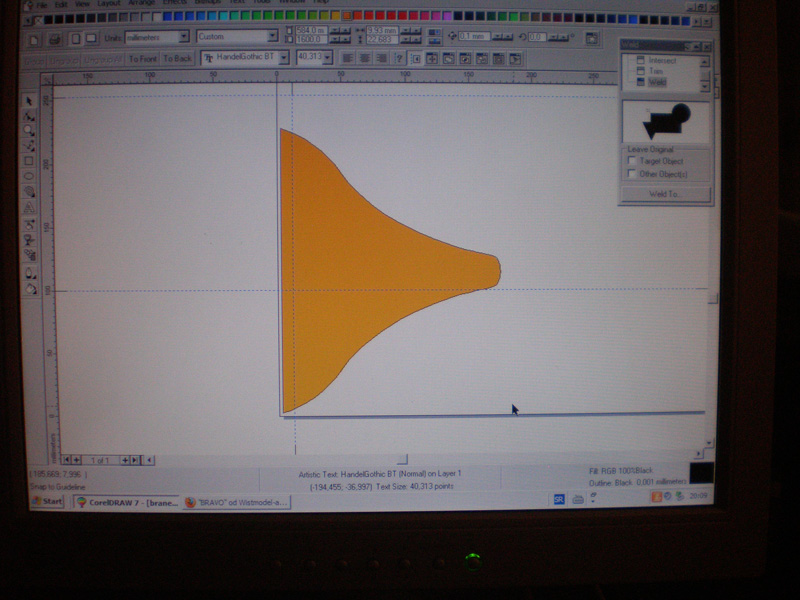Select the Rectangle tool
This screenshot has width=800, height=600.
[x=30, y=161]
